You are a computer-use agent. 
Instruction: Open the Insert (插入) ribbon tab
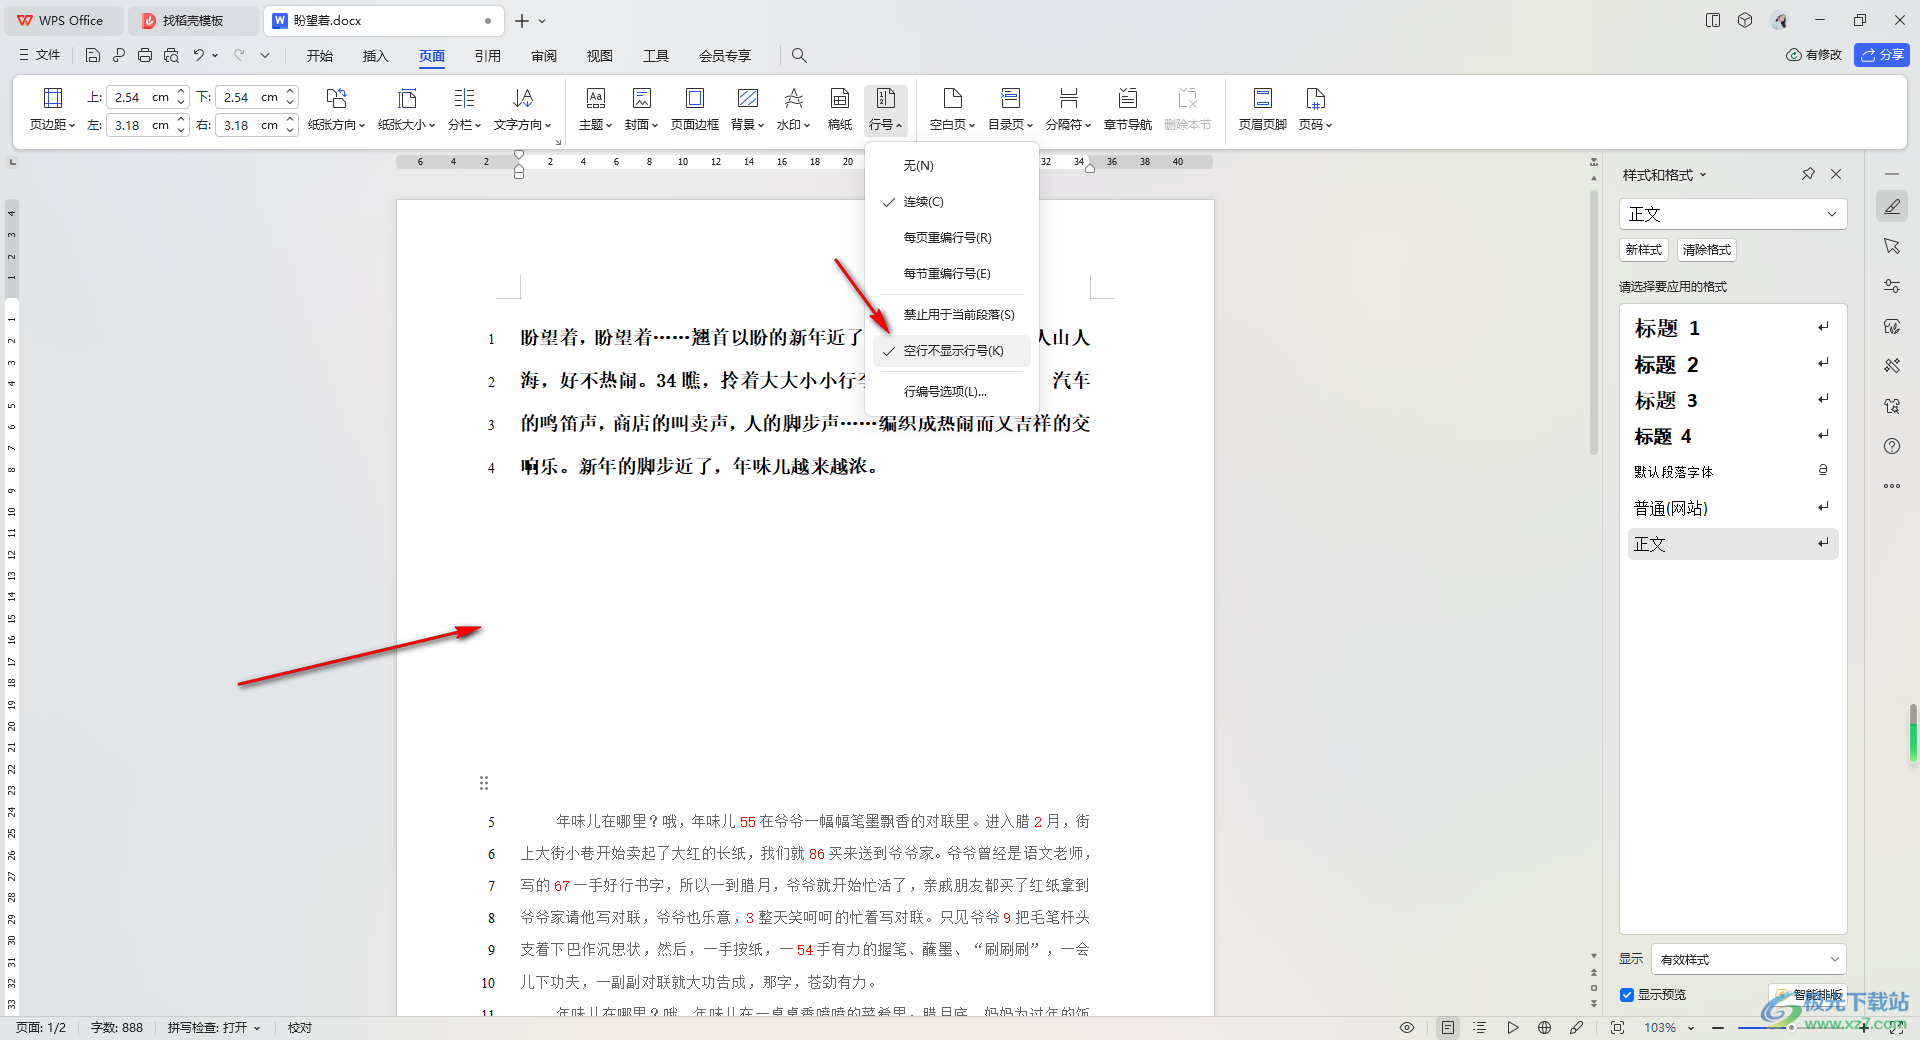[x=376, y=56]
